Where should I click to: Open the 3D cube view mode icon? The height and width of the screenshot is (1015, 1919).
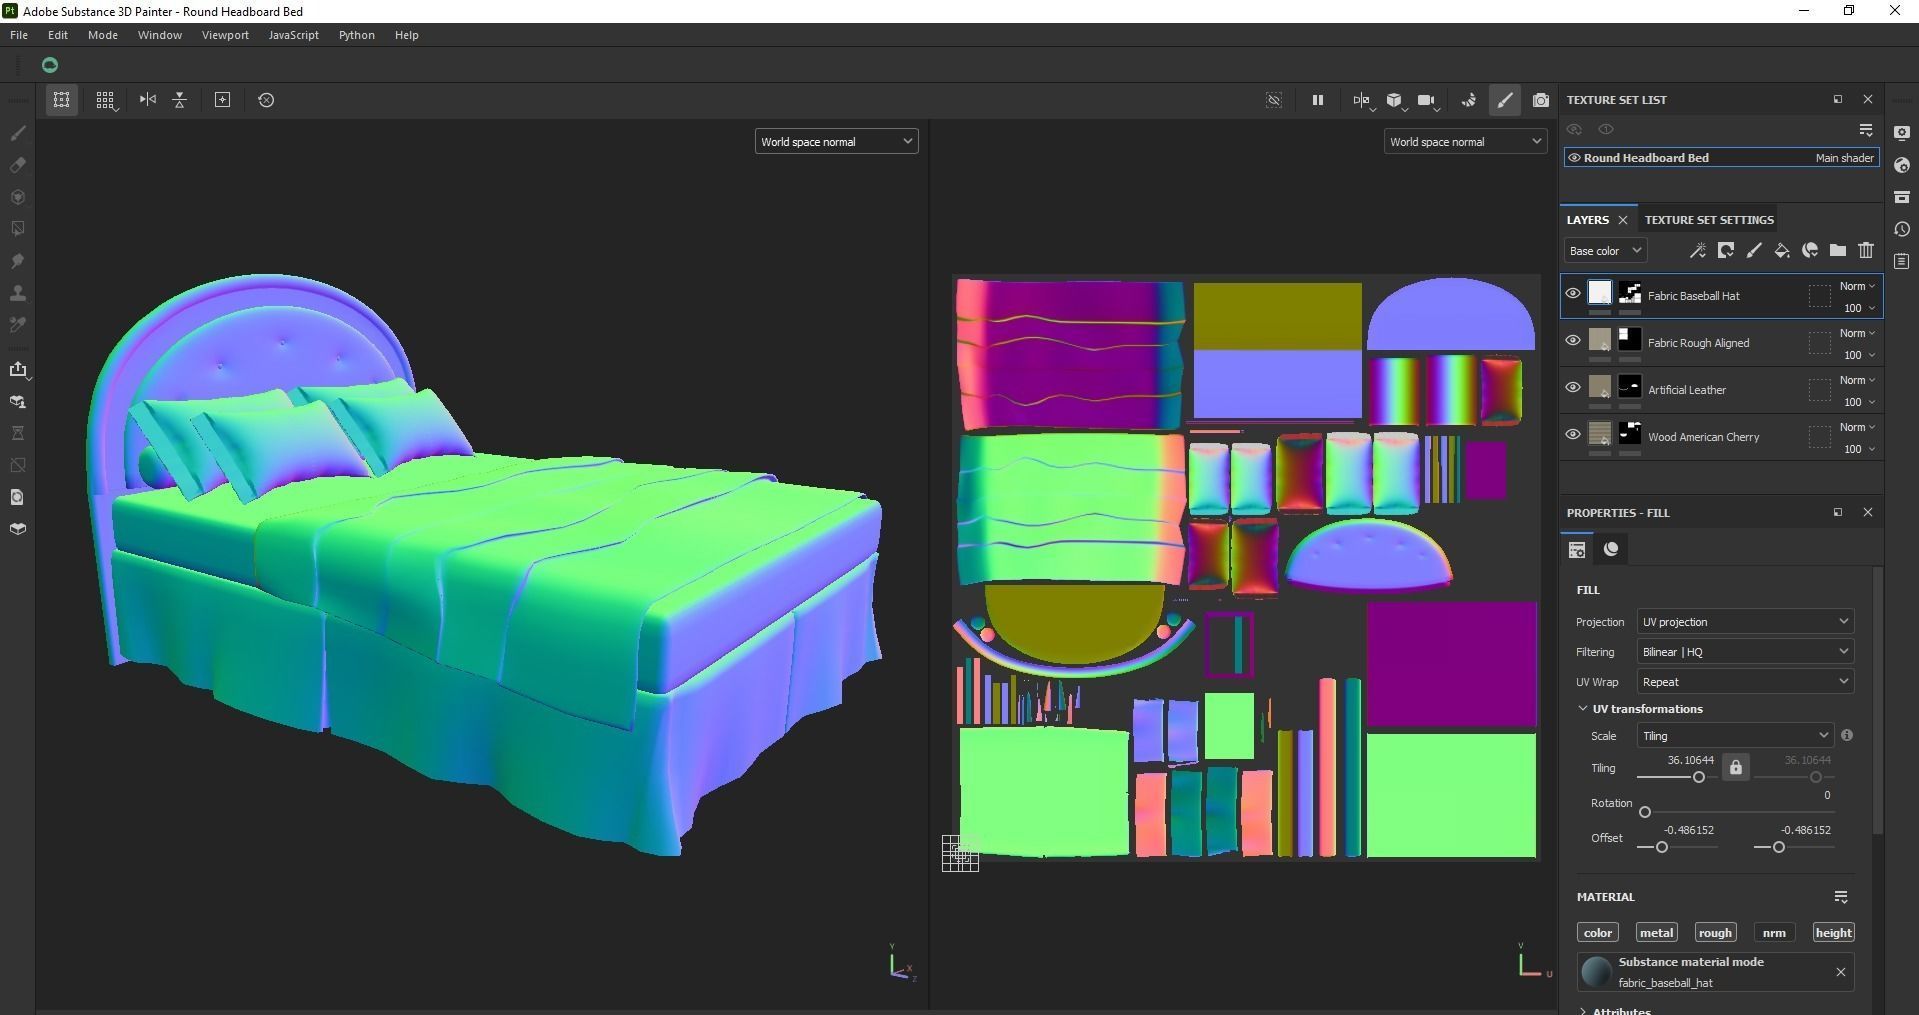[x=1394, y=100]
